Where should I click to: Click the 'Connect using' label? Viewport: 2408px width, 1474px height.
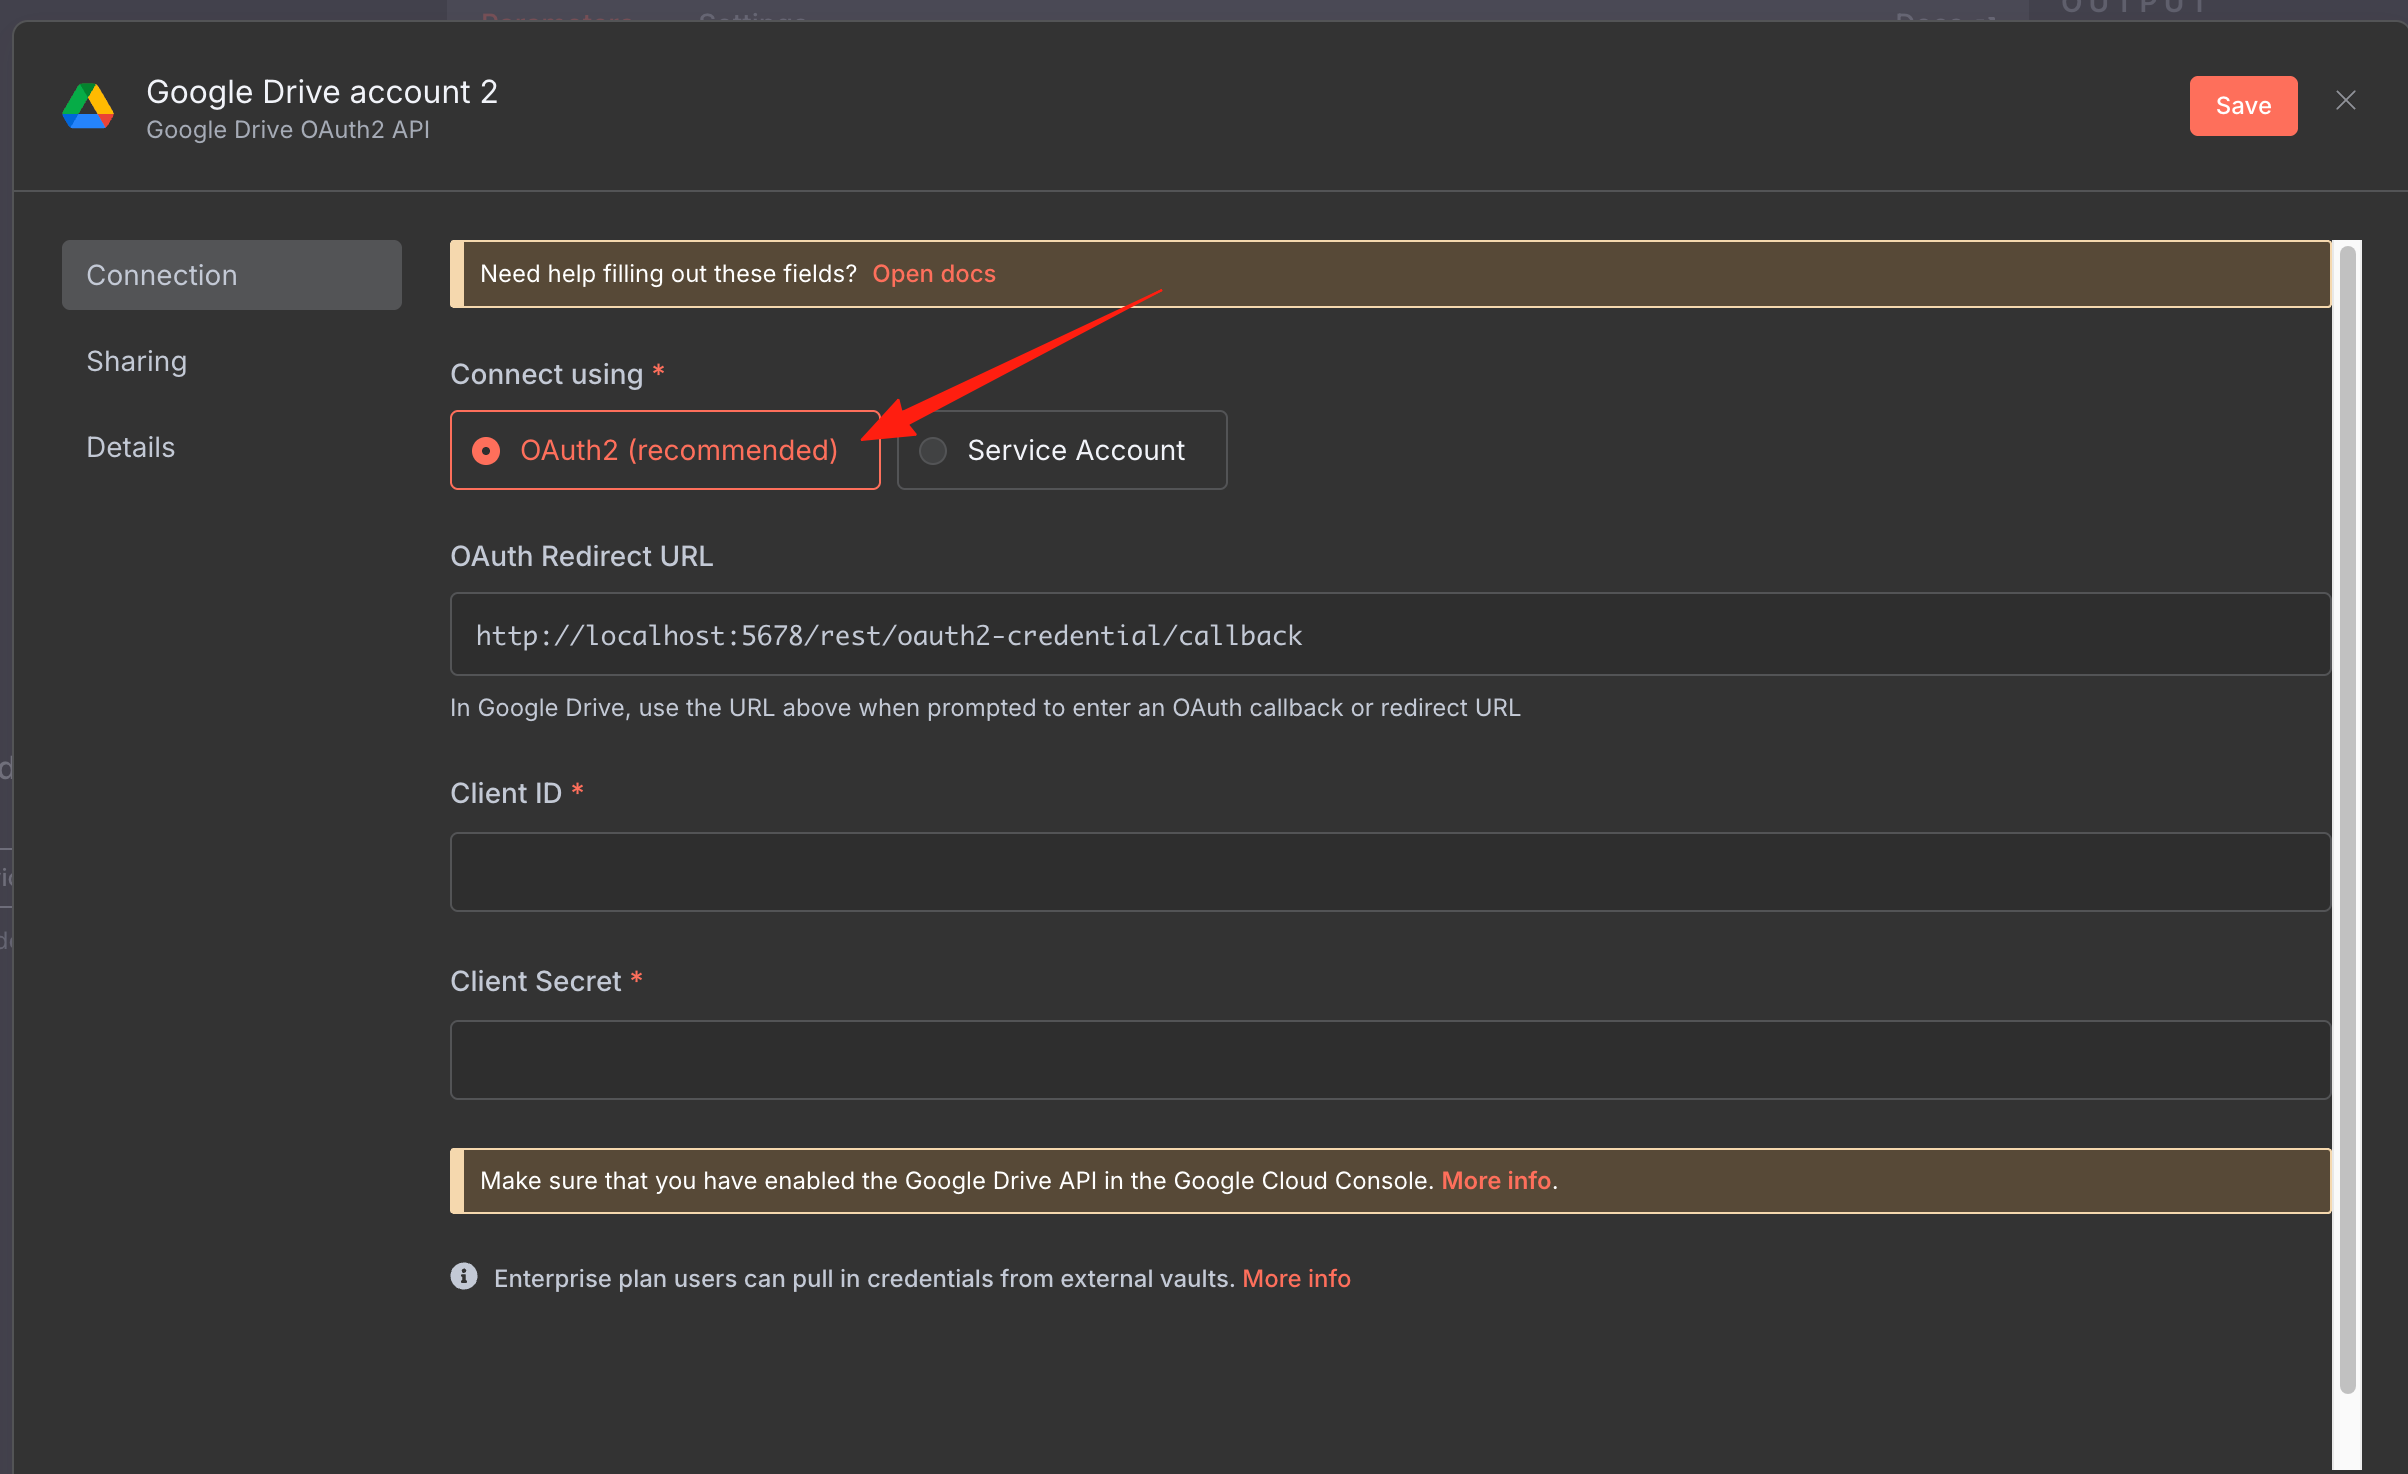547,374
